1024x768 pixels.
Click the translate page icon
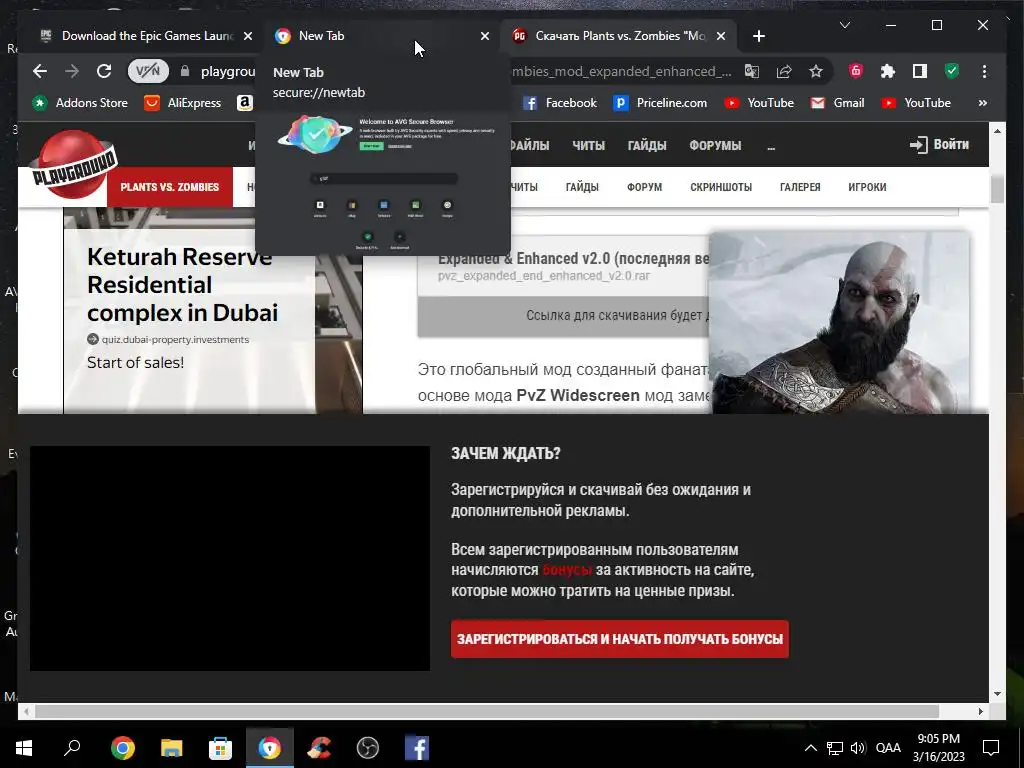[x=752, y=71]
